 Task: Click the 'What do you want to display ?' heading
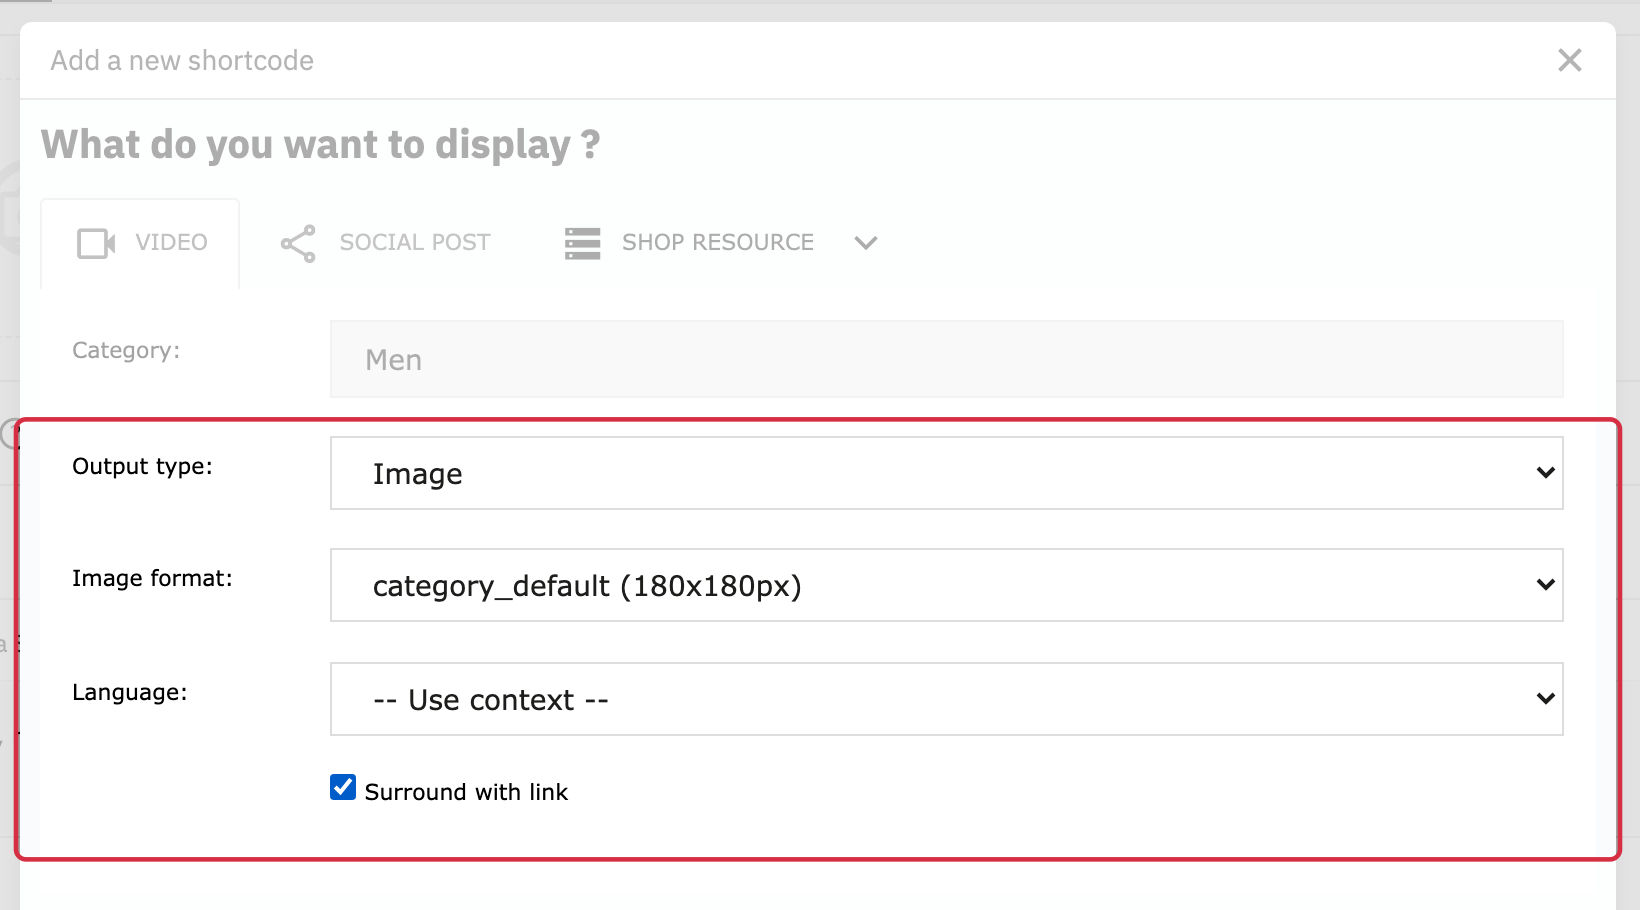pos(321,145)
